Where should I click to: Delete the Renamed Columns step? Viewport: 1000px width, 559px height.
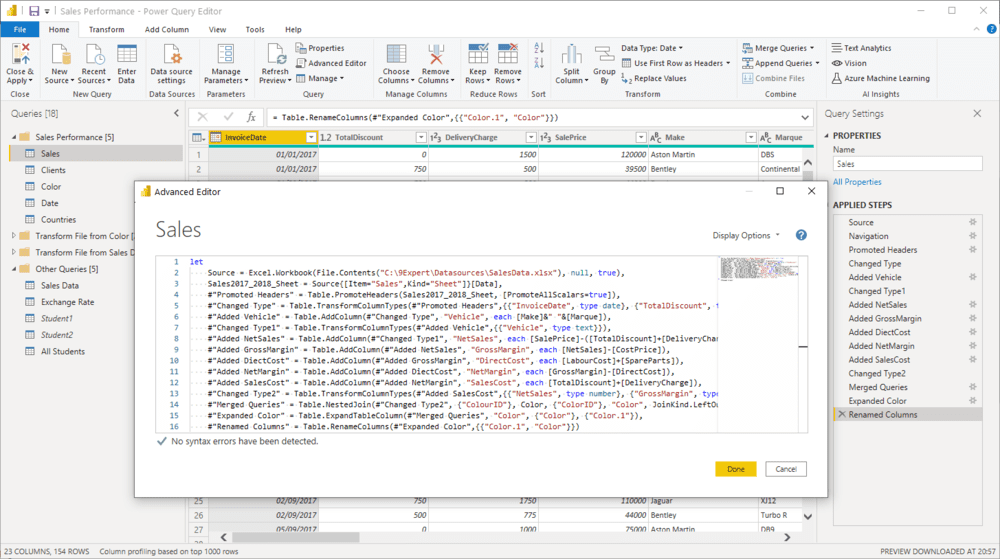[842, 414]
